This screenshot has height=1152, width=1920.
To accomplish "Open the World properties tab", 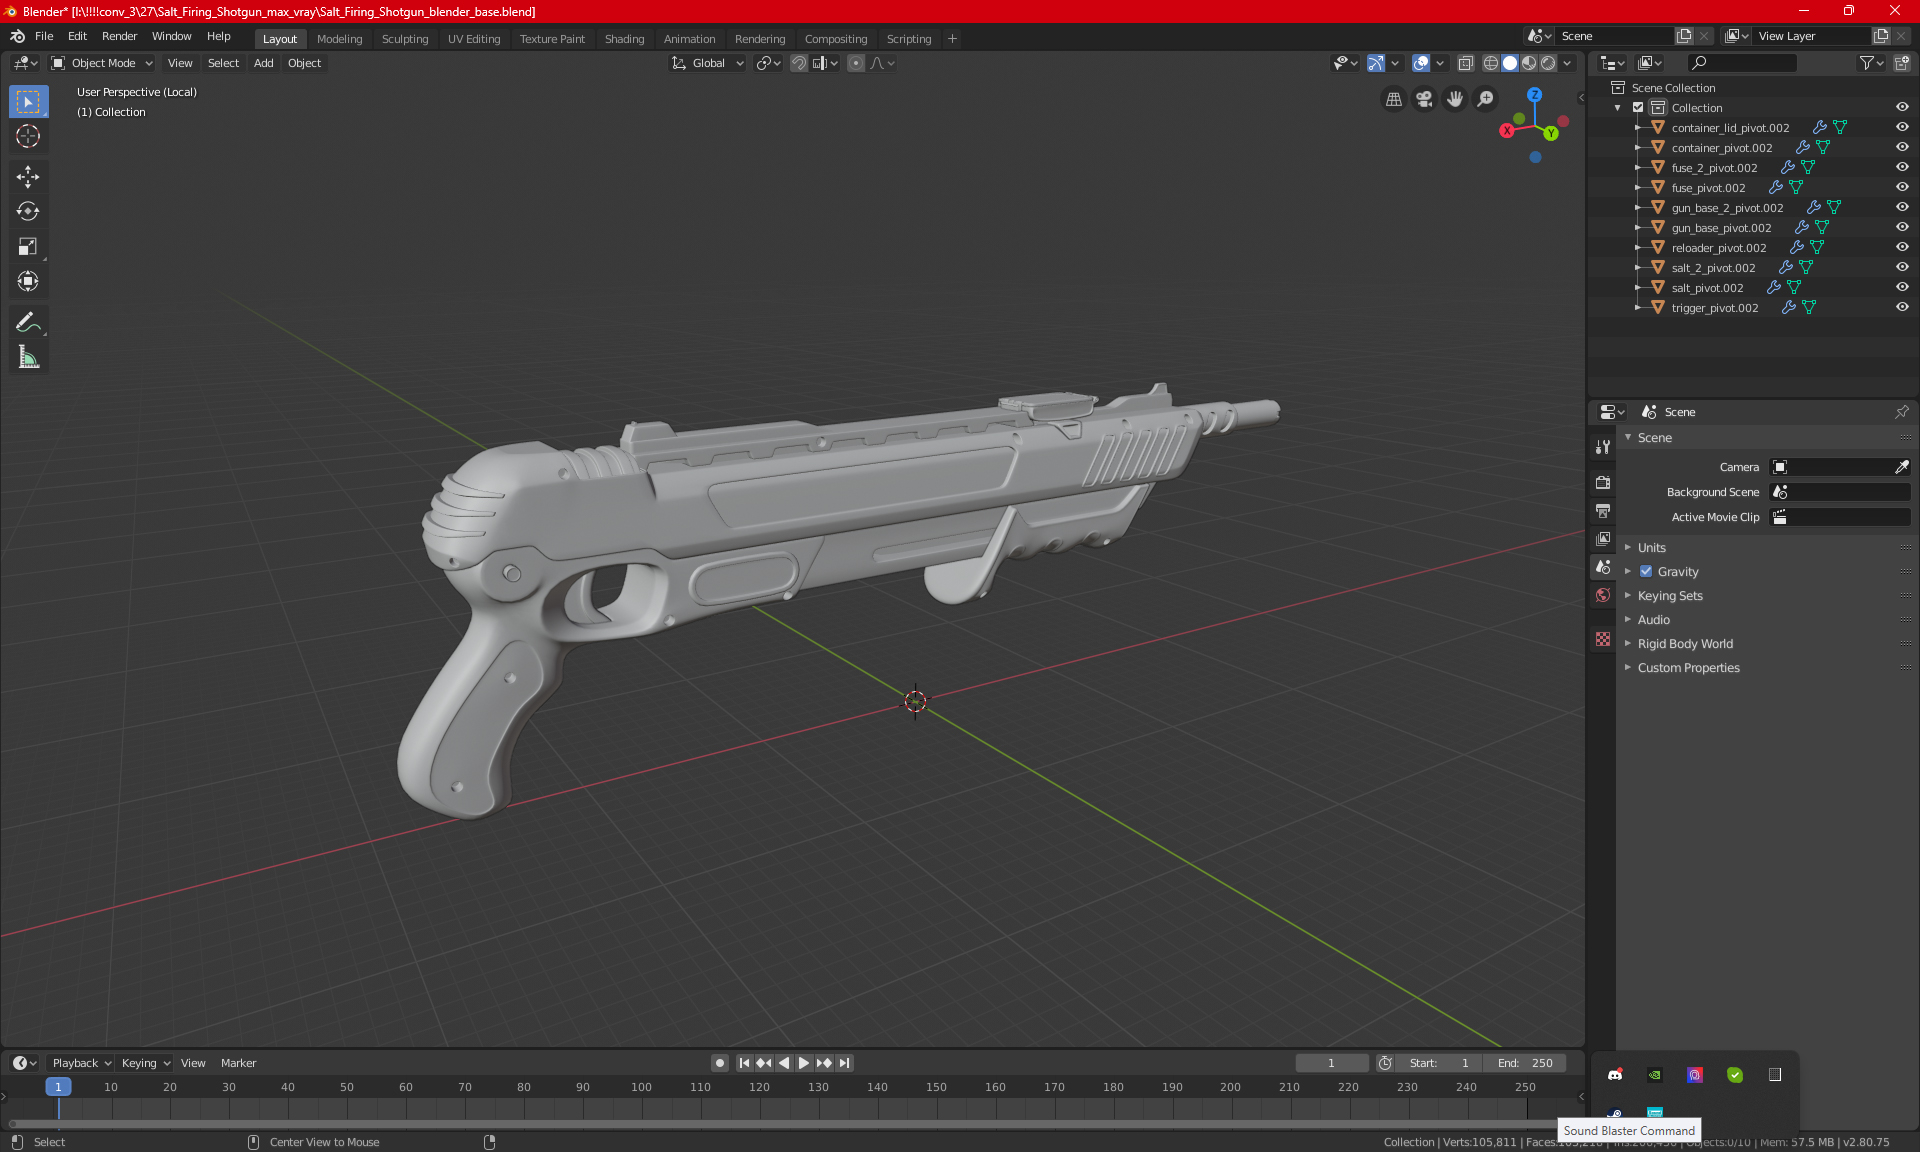I will (x=1603, y=595).
